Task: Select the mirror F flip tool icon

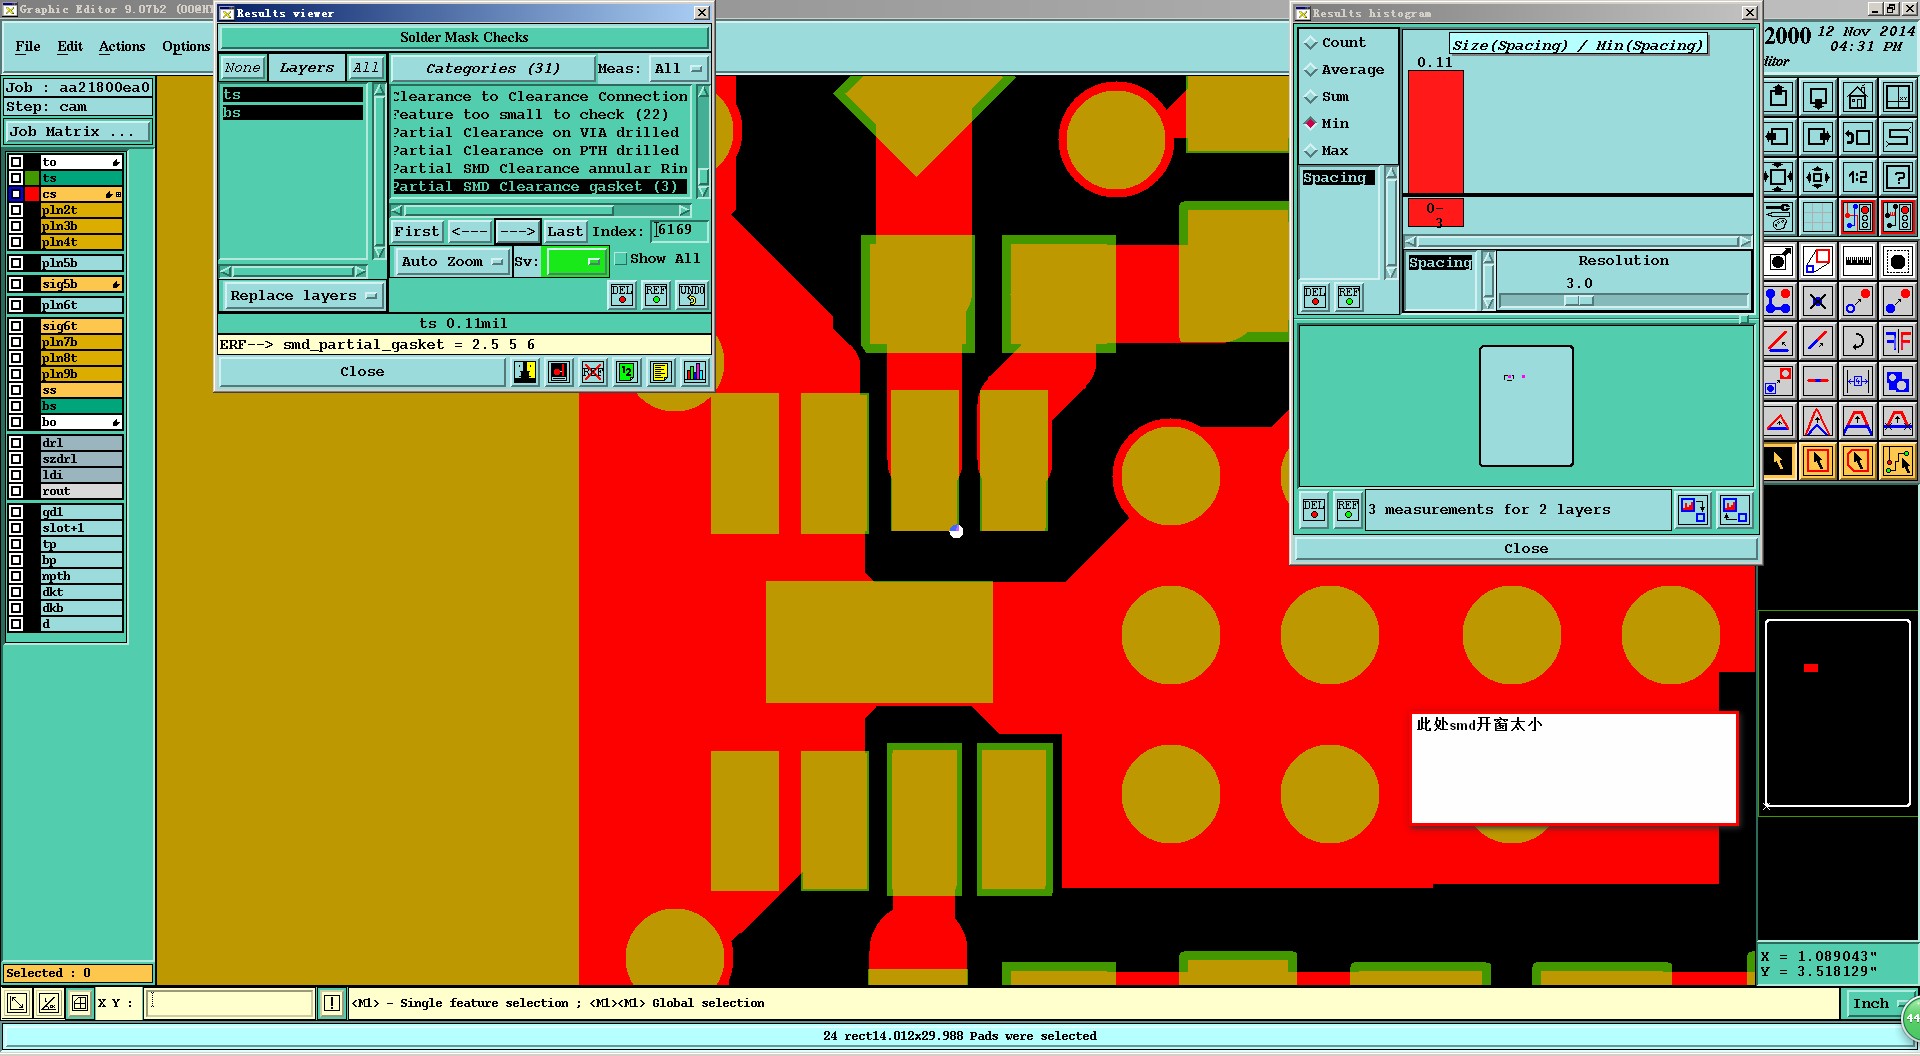Action: click(x=1897, y=341)
